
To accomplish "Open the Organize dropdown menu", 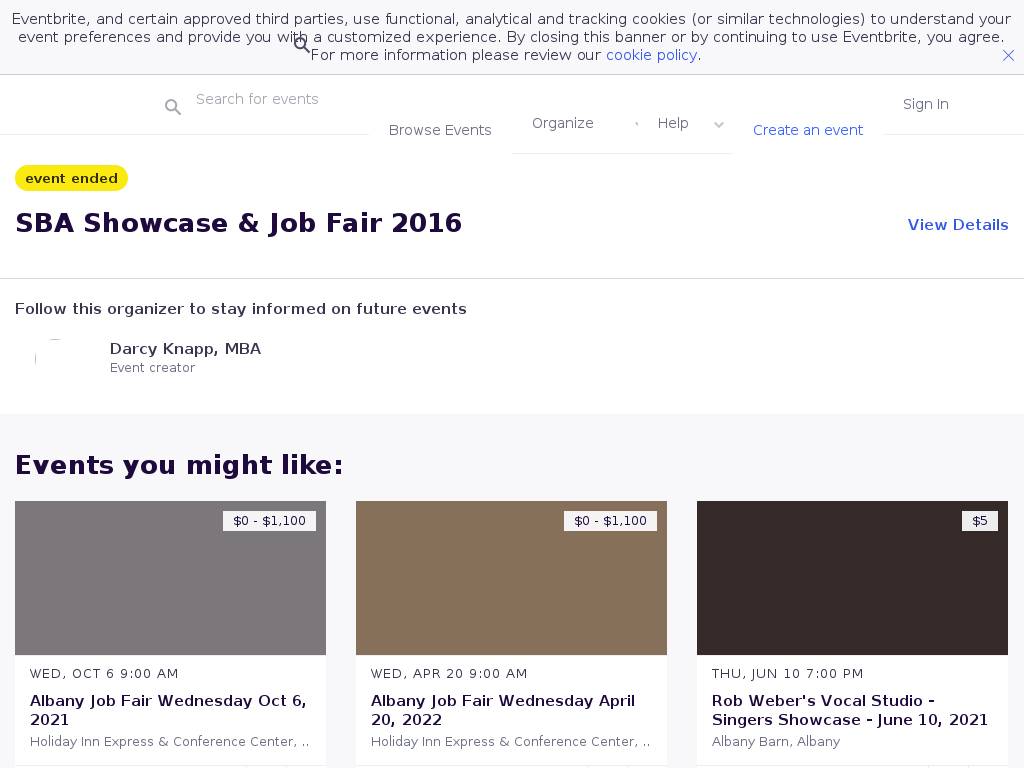I will [563, 123].
